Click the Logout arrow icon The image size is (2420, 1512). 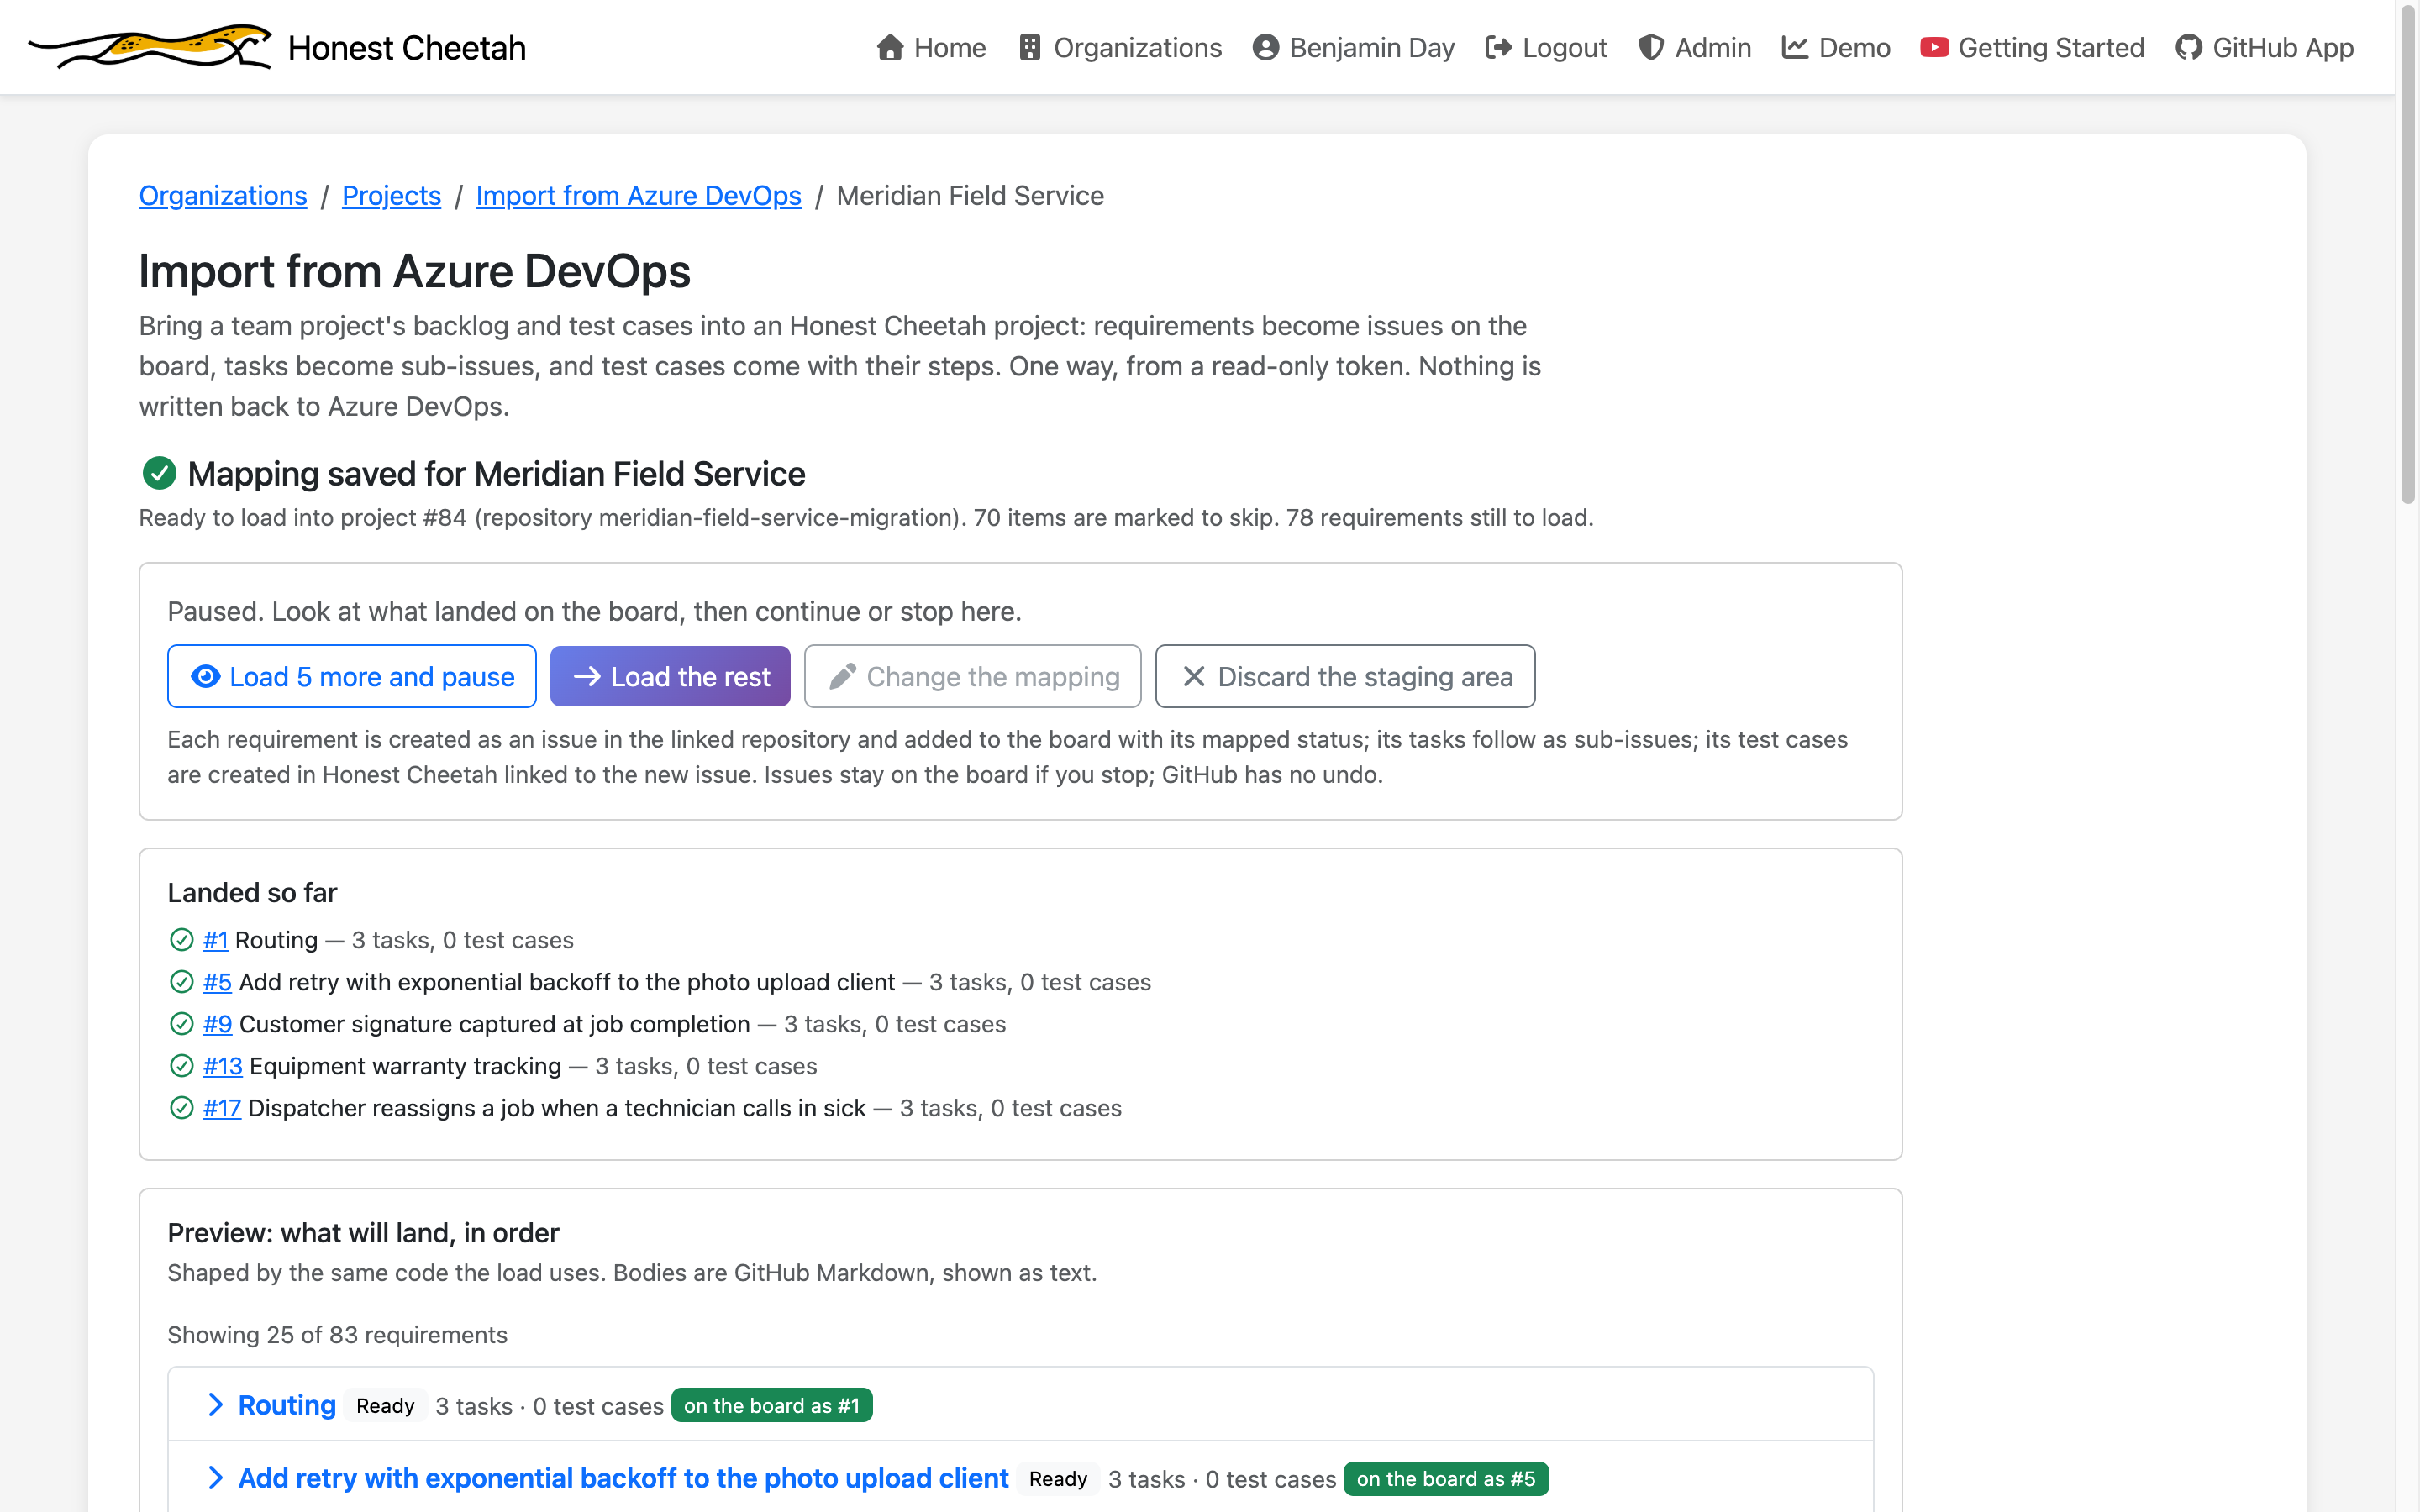[1498, 48]
